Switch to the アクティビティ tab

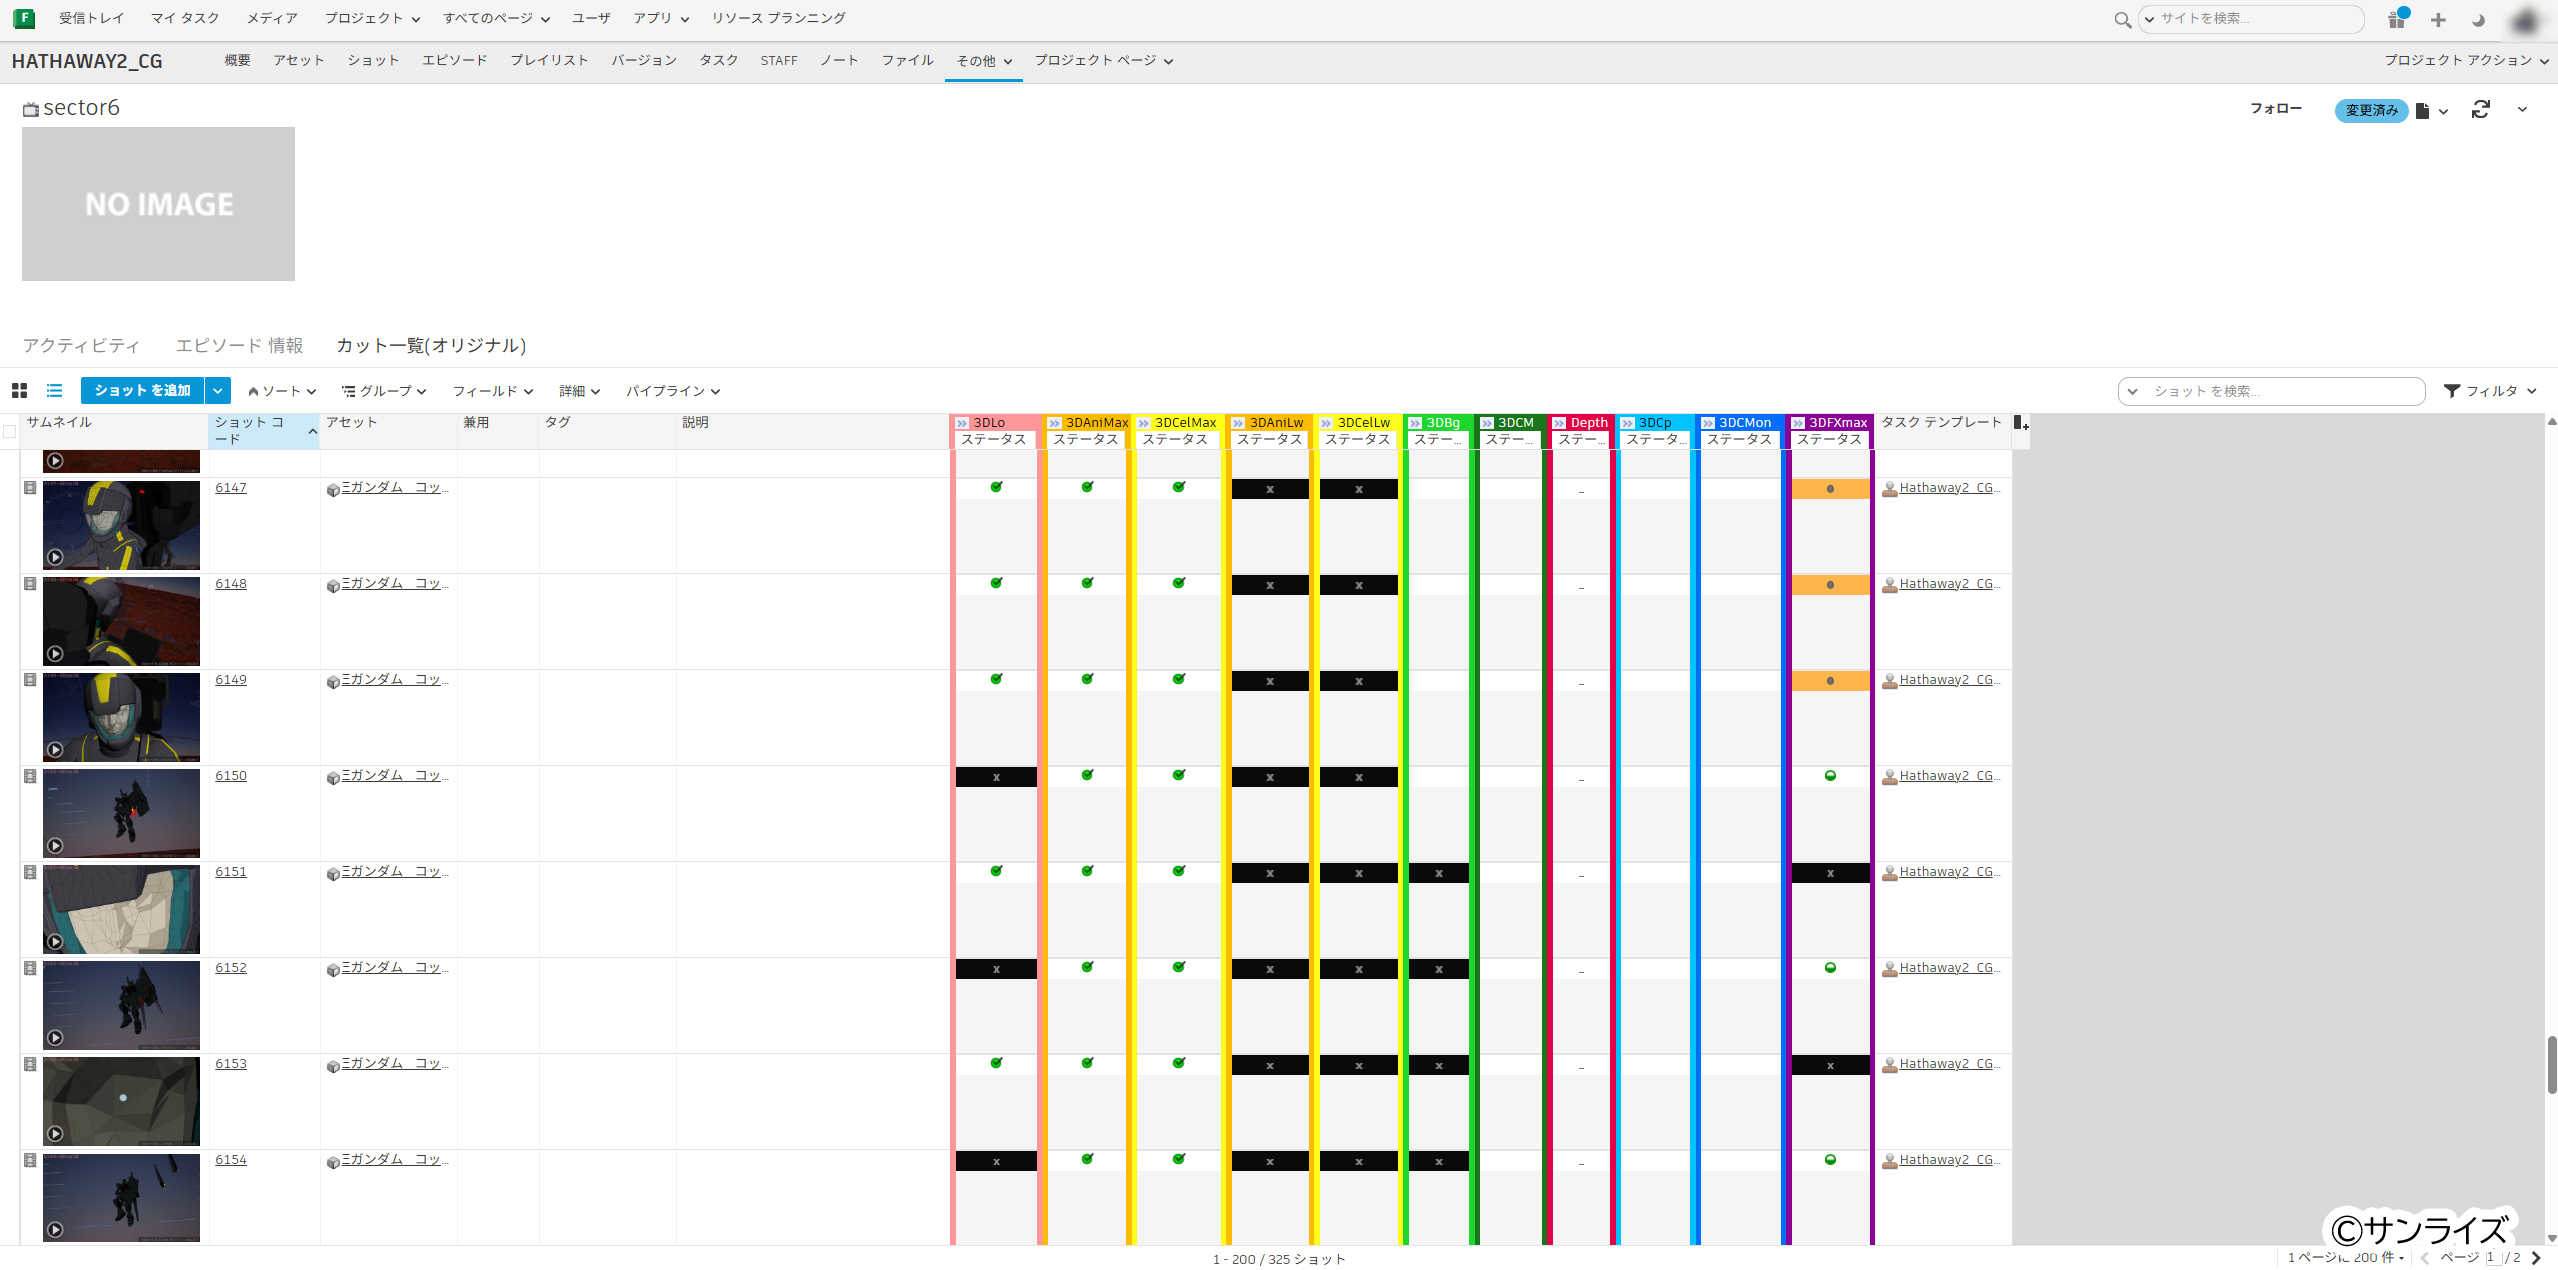coord(81,345)
